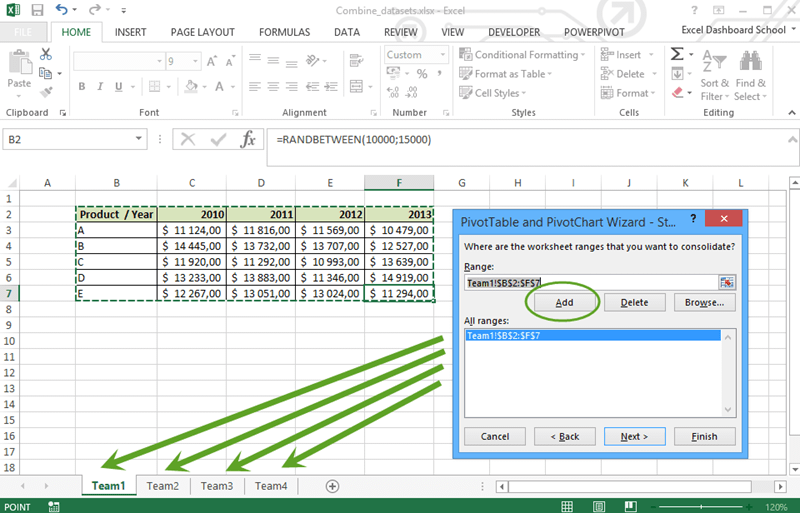The width and height of the screenshot is (800, 513).
Task: Toggle Underline formatting
Action: 118,86
